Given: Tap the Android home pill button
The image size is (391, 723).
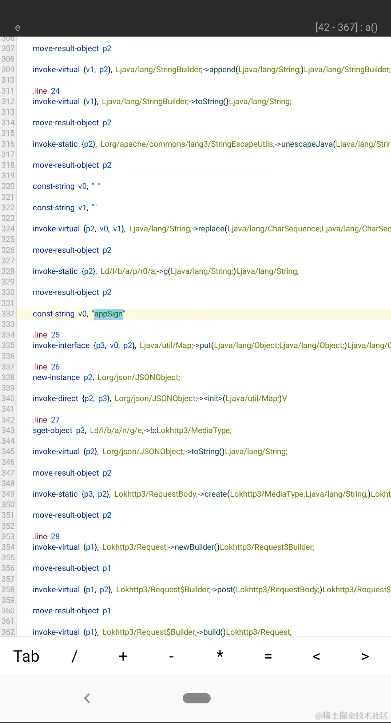Looking at the screenshot, I should (x=197, y=698).
